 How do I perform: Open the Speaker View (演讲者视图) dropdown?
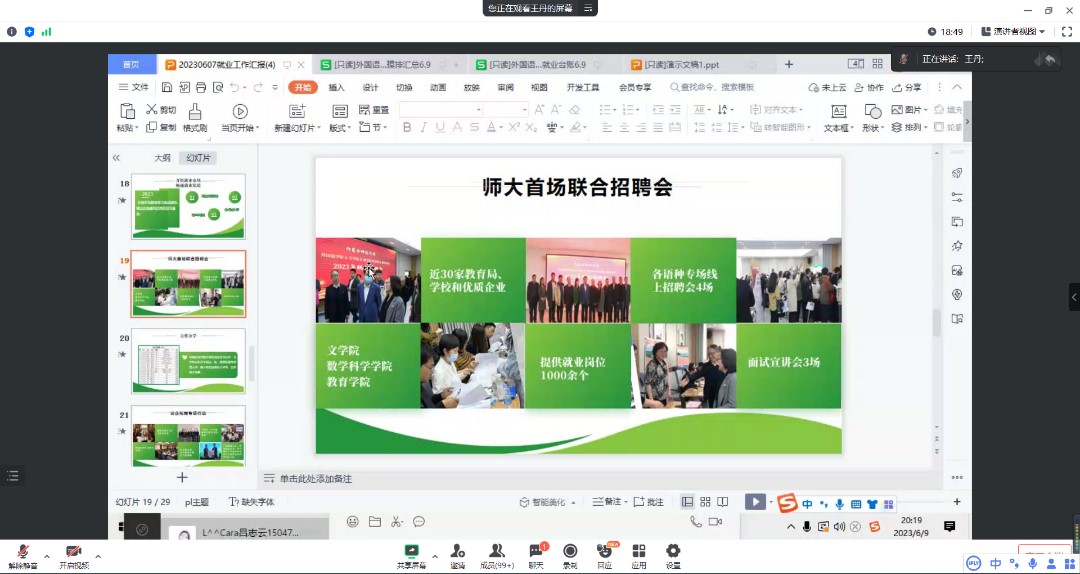click(x=1014, y=32)
